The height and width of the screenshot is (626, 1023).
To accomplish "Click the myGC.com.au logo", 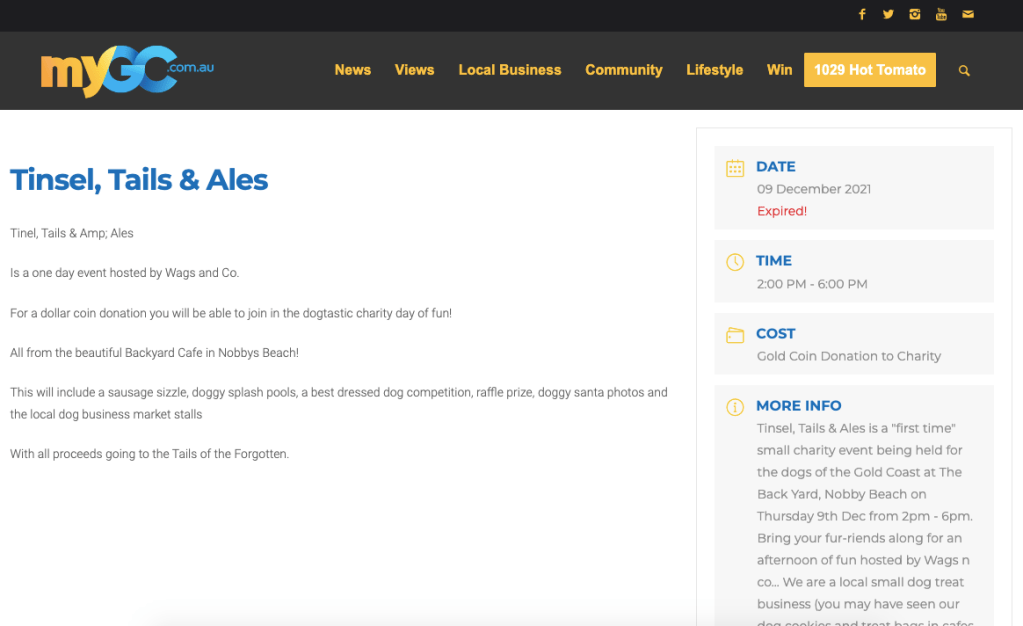I will coord(127,70).
